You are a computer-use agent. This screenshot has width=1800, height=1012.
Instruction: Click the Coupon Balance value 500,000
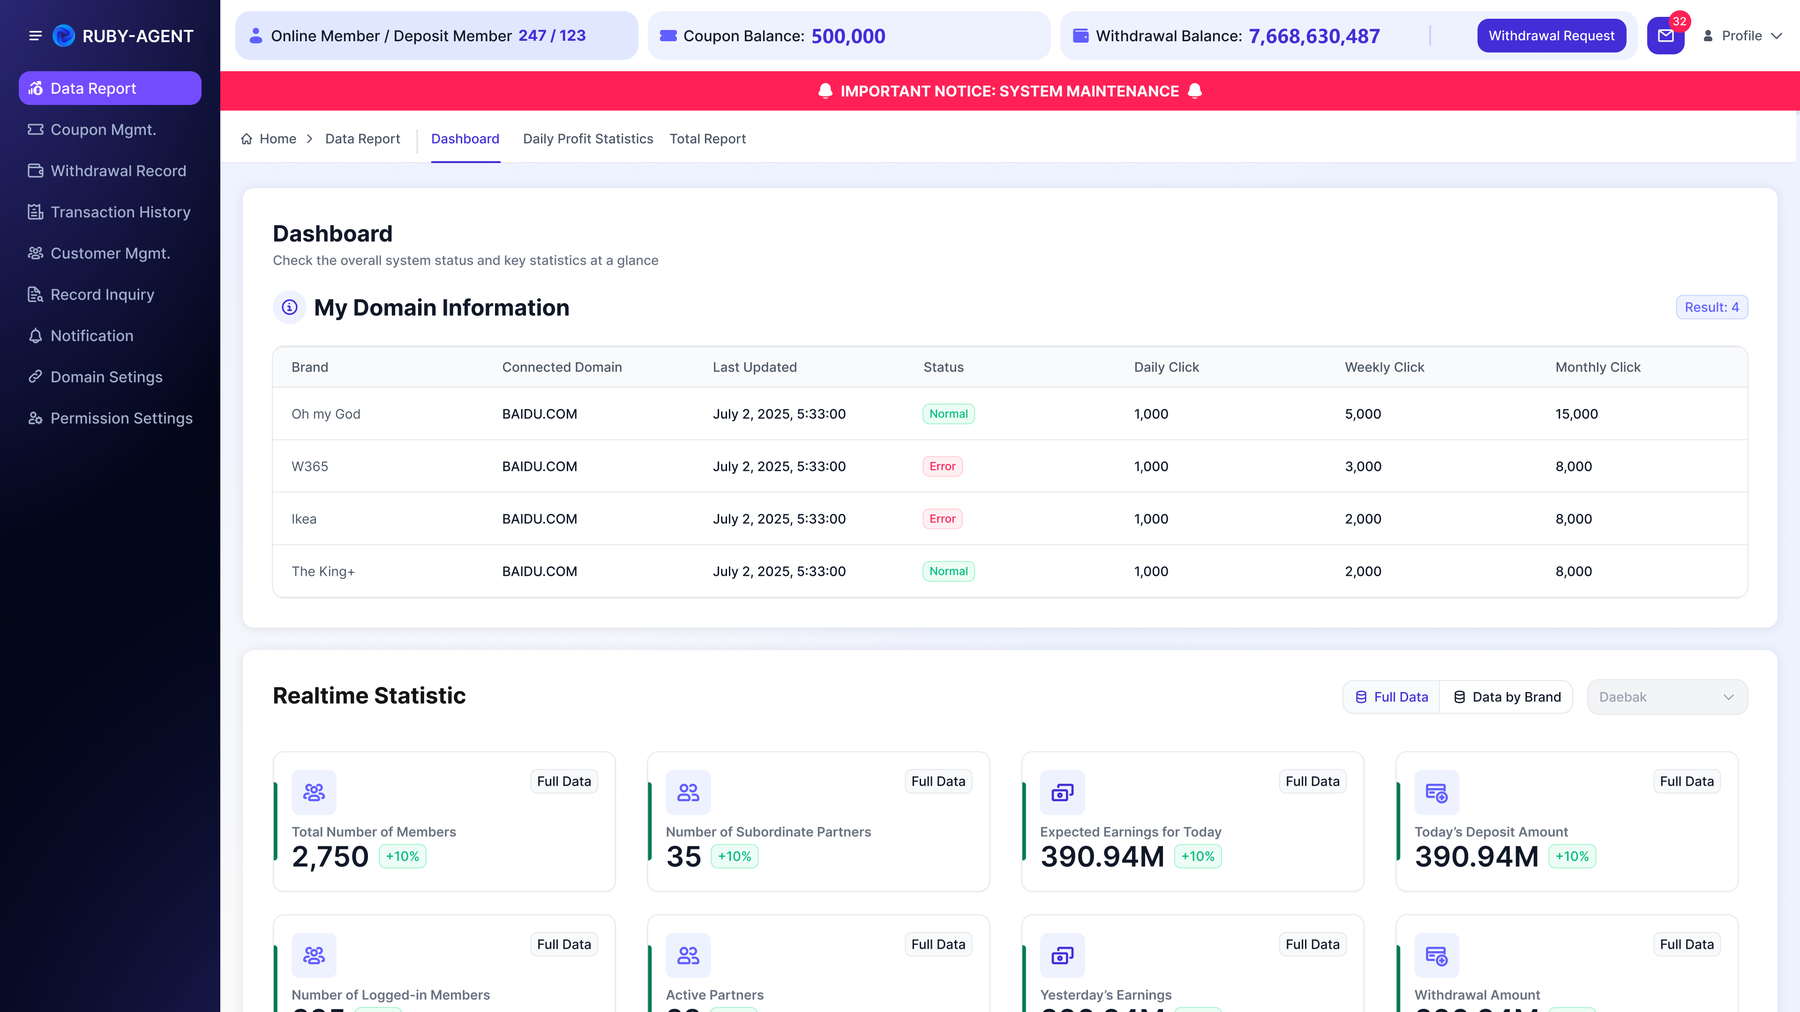click(x=848, y=36)
